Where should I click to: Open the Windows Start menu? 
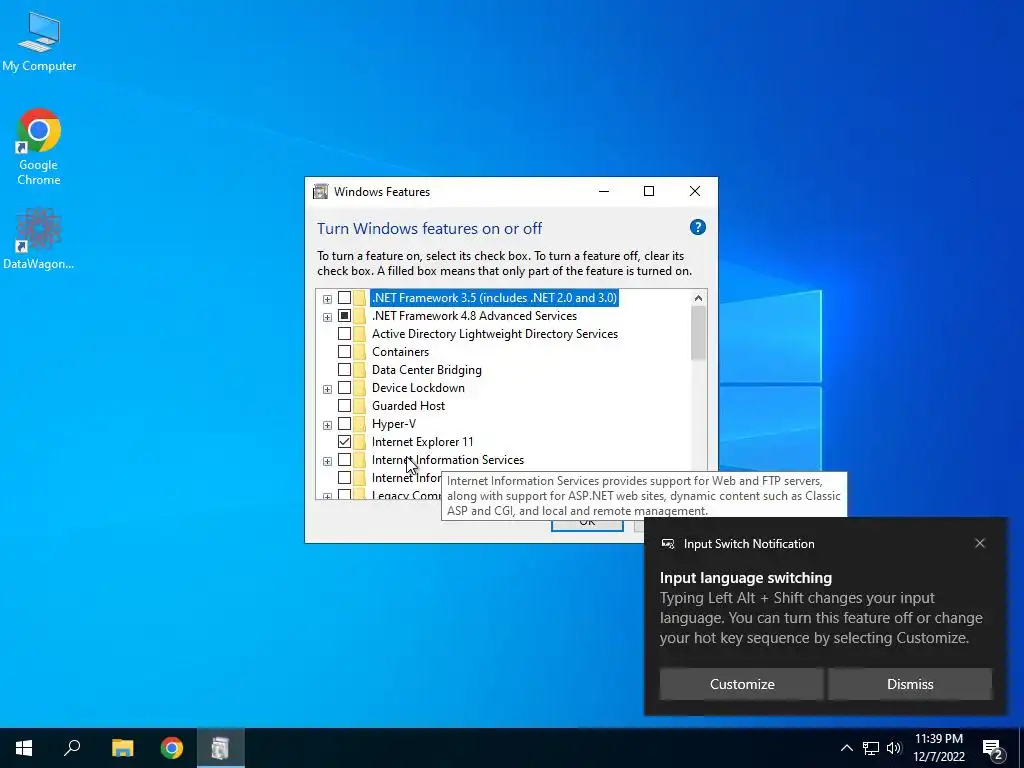coord(24,748)
